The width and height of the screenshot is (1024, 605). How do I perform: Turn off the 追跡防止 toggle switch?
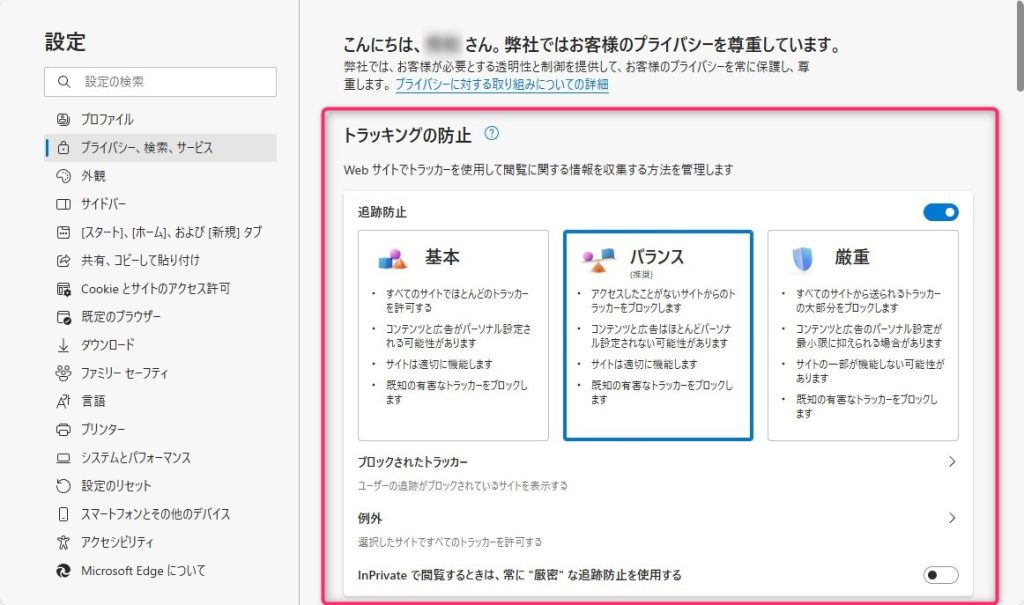(941, 212)
